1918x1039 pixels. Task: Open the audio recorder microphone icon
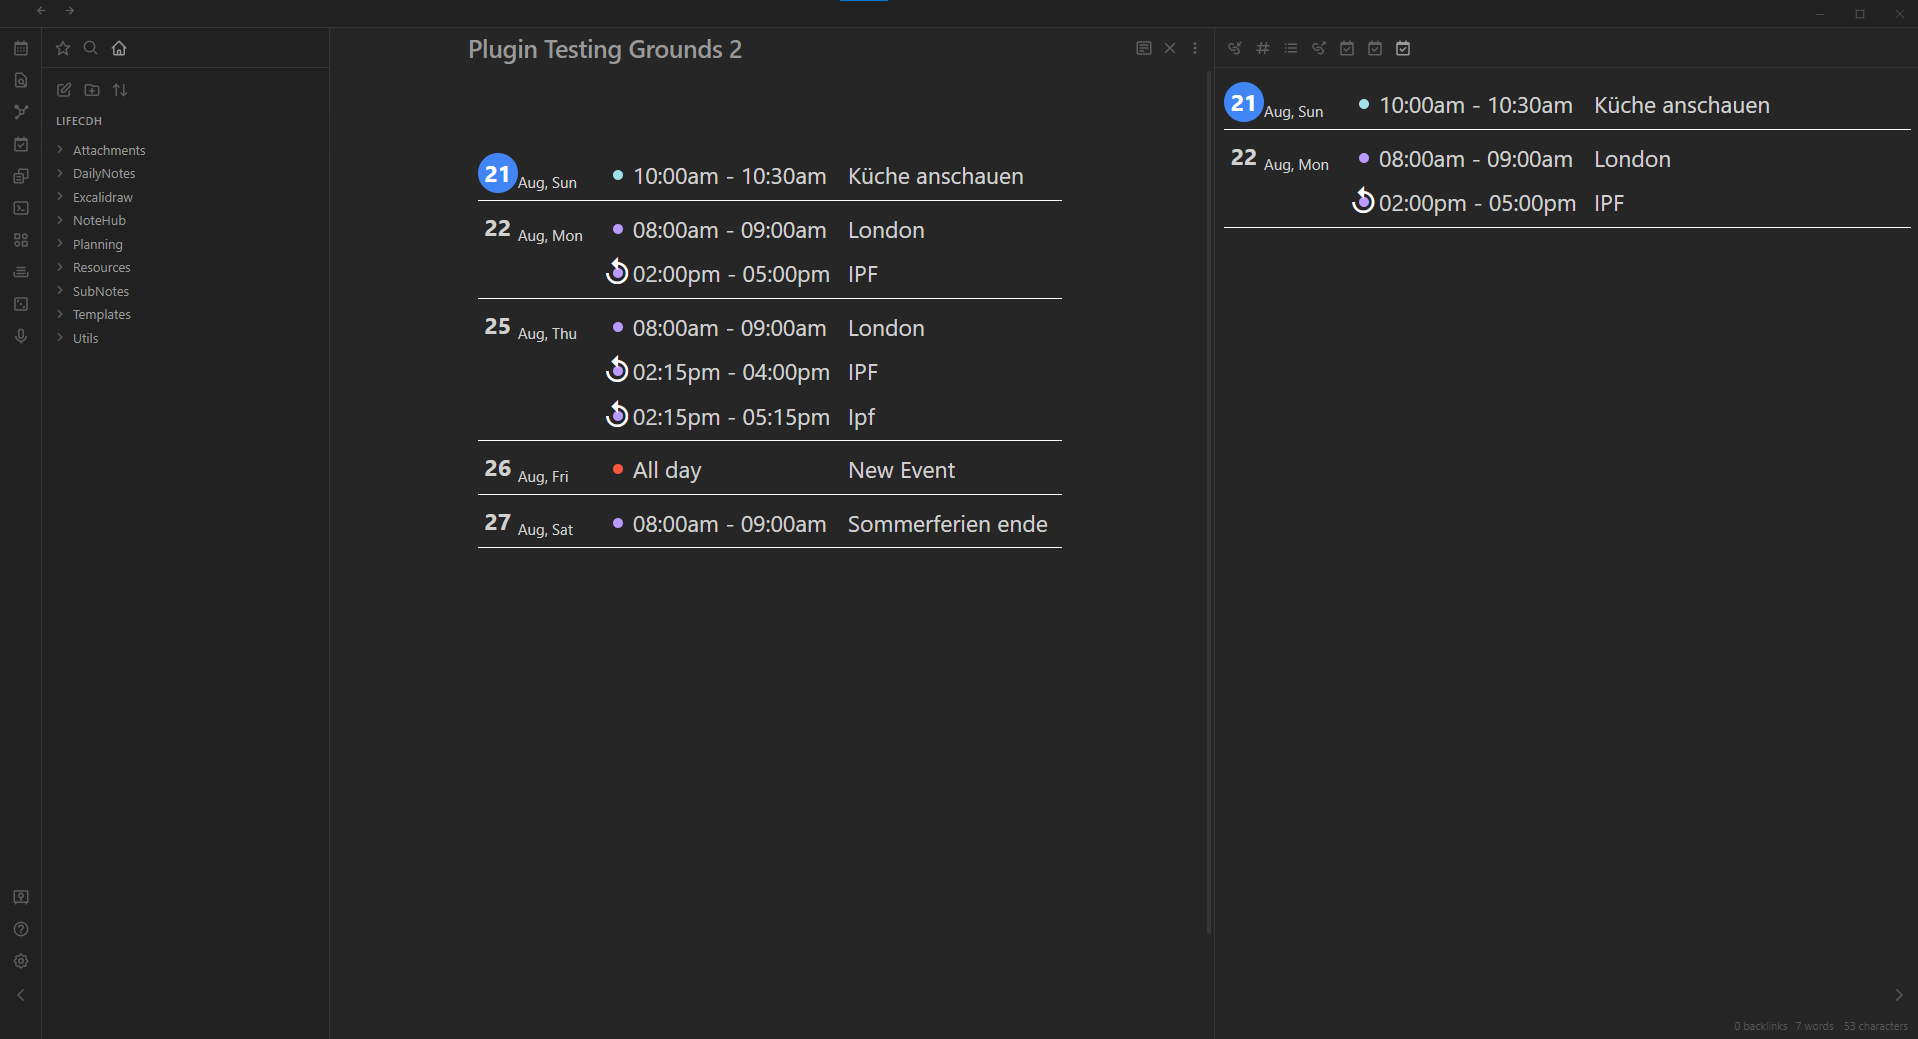[21, 336]
